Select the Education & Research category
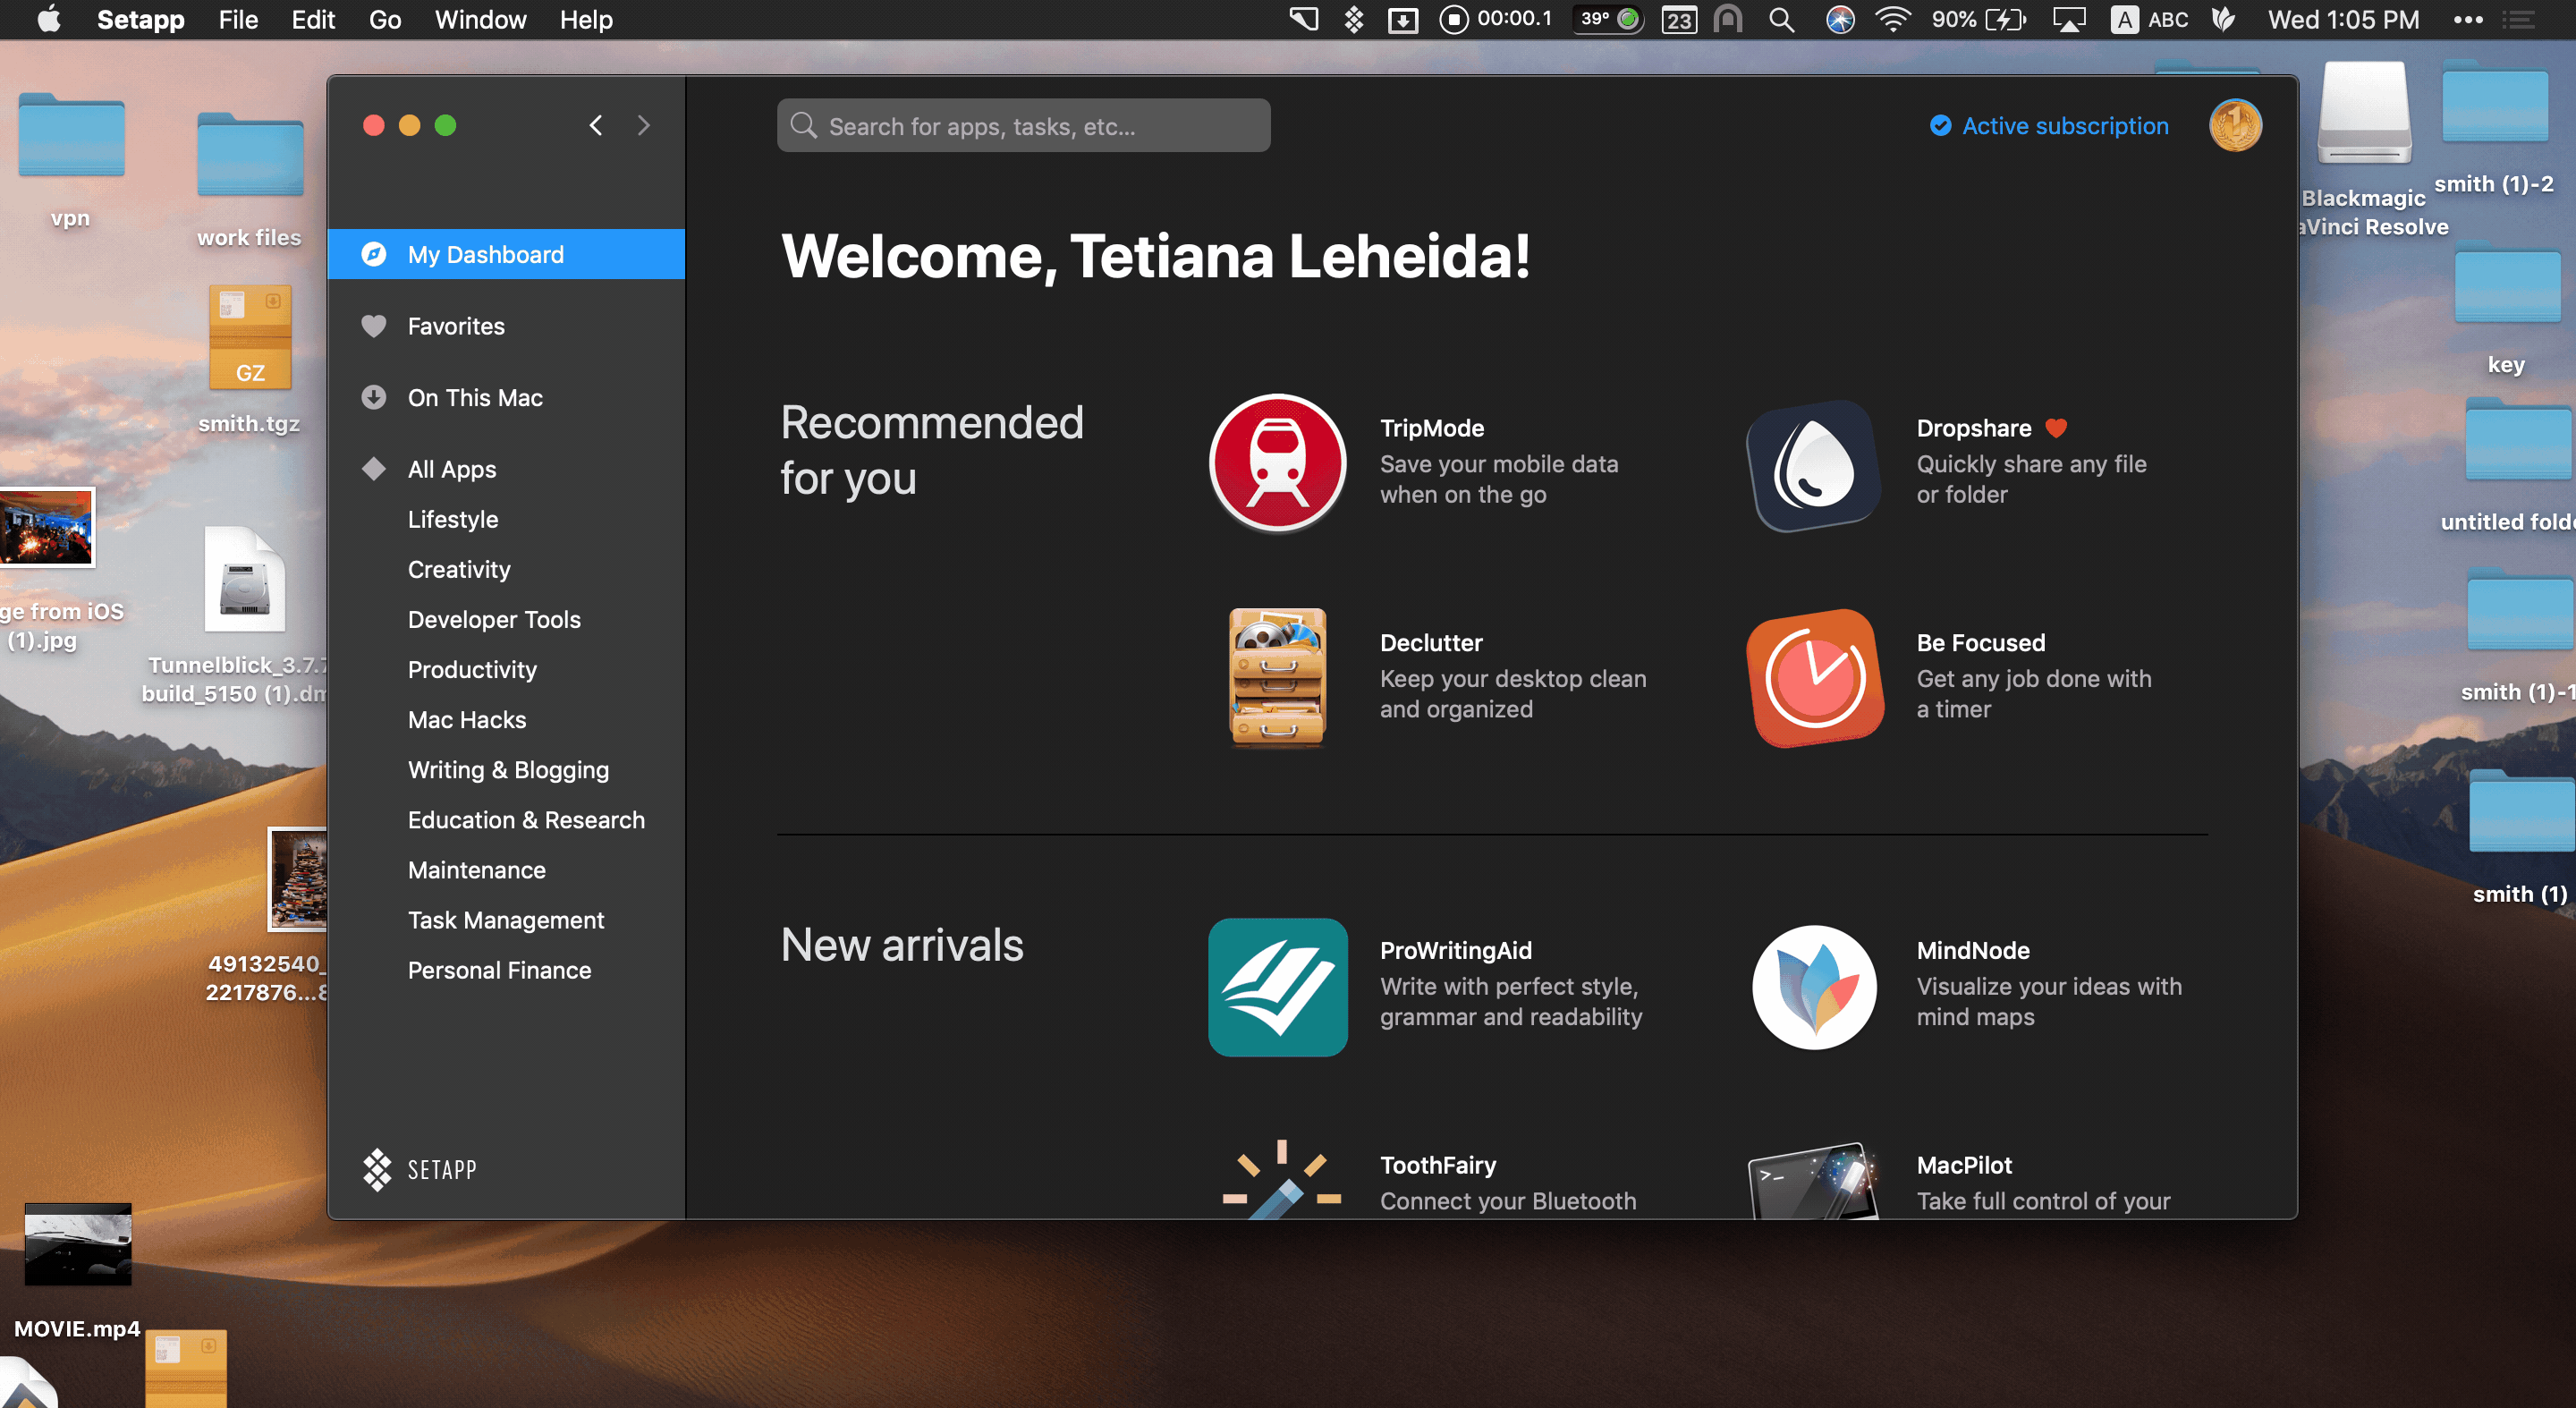The width and height of the screenshot is (2576, 1408). pyautogui.click(x=526, y=819)
